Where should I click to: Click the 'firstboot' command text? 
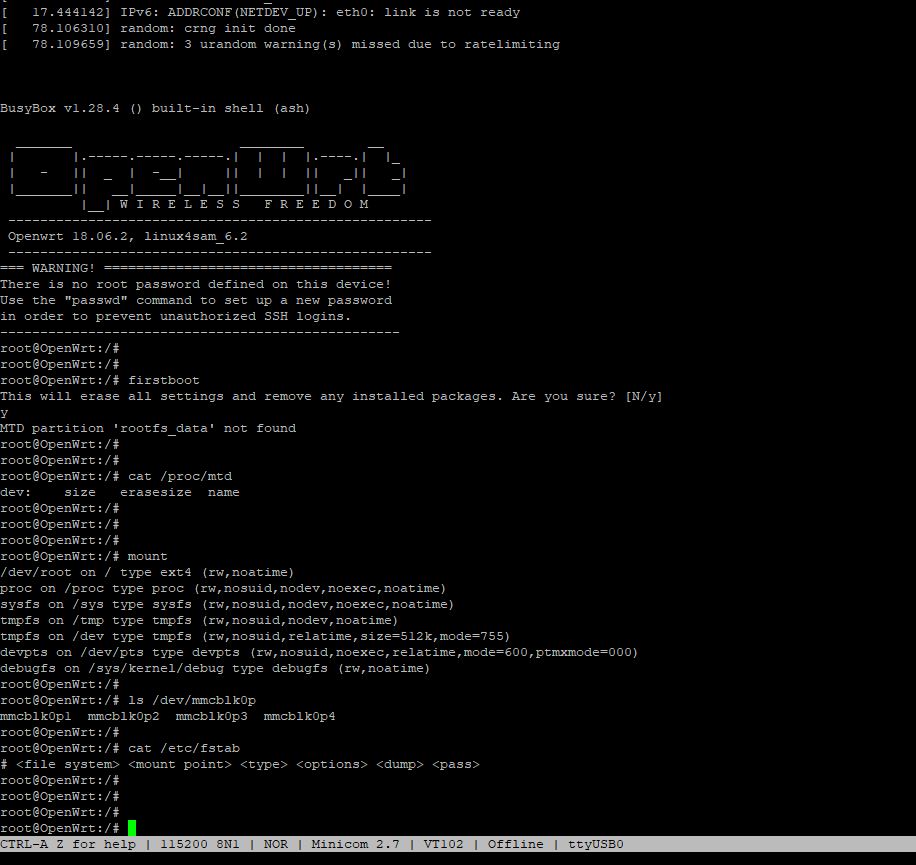164,380
